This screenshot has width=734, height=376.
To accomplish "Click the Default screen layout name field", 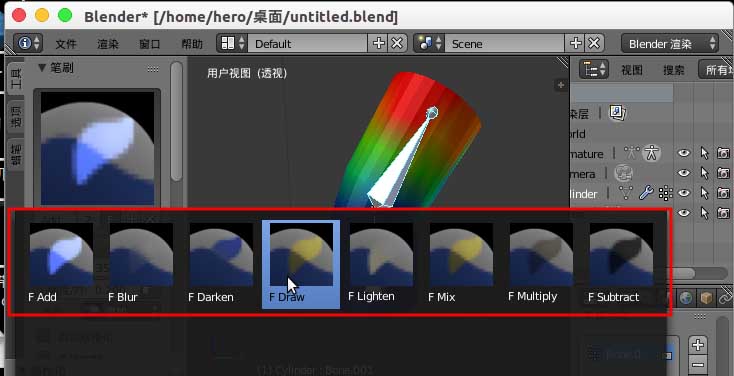I will [308, 44].
